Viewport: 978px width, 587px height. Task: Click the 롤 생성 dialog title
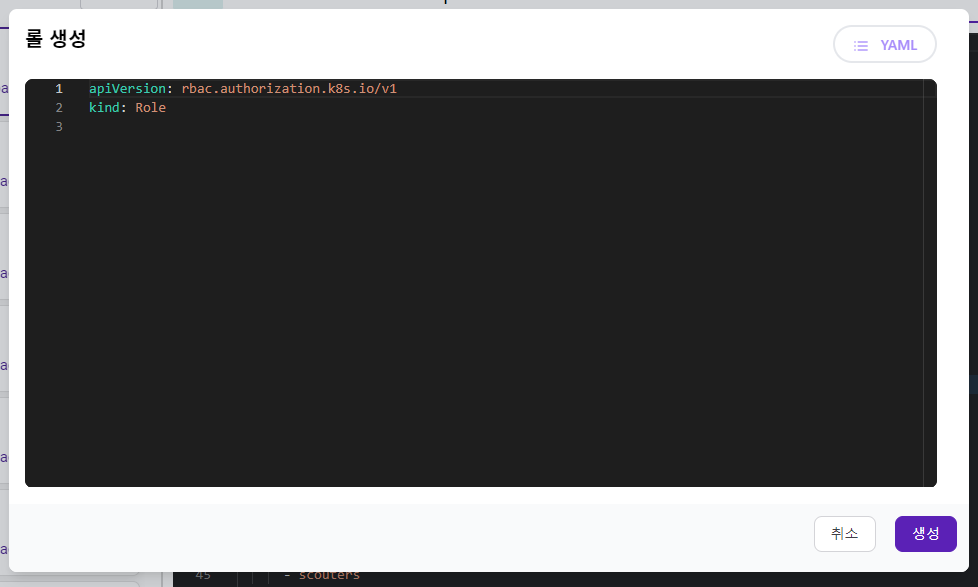pyautogui.click(x=56, y=39)
